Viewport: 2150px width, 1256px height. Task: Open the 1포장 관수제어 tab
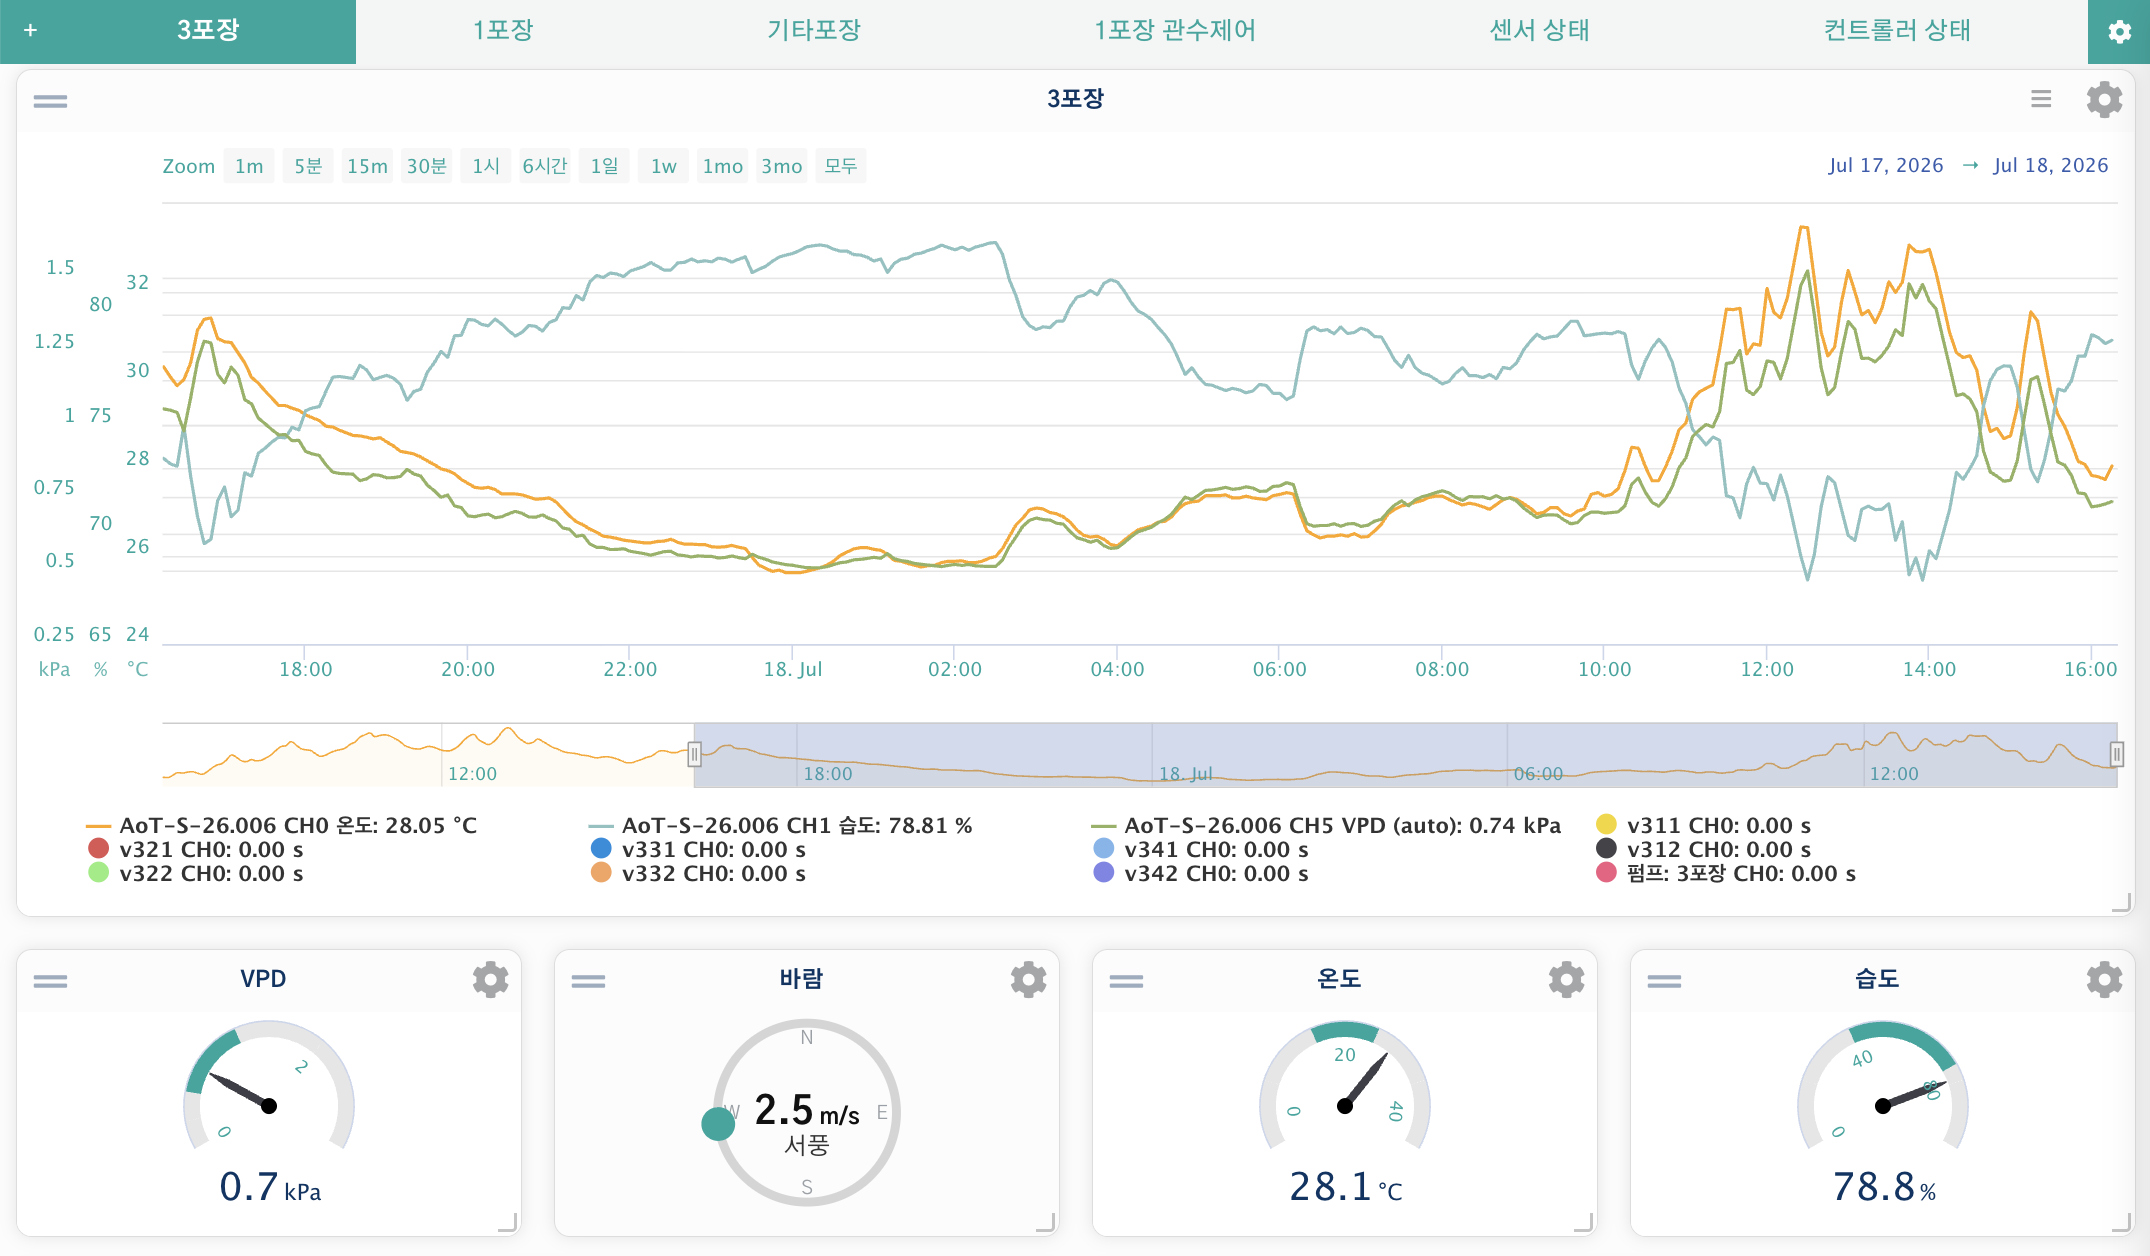1175,31
